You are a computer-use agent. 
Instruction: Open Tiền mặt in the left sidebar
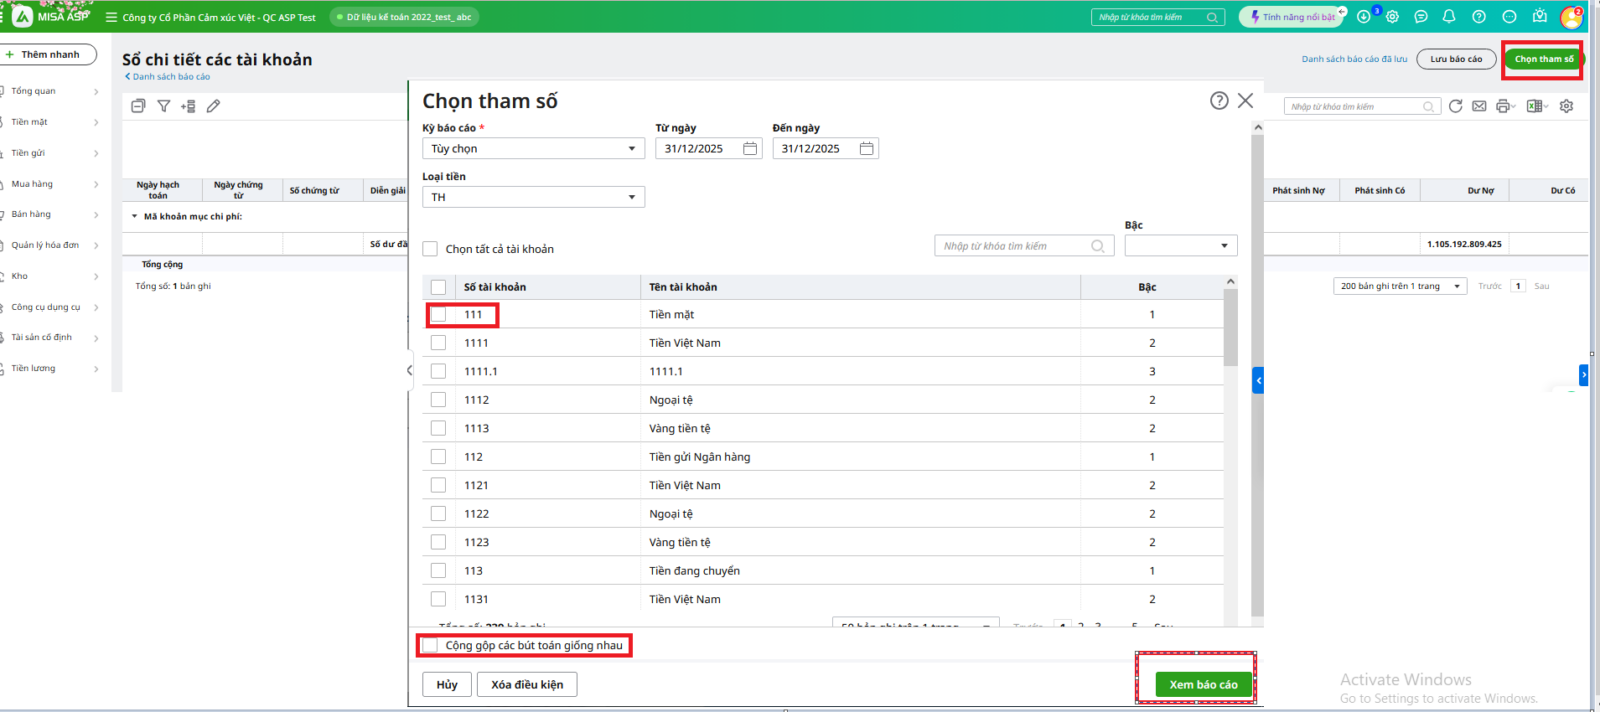pyautogui.click(x=30, y=122)
